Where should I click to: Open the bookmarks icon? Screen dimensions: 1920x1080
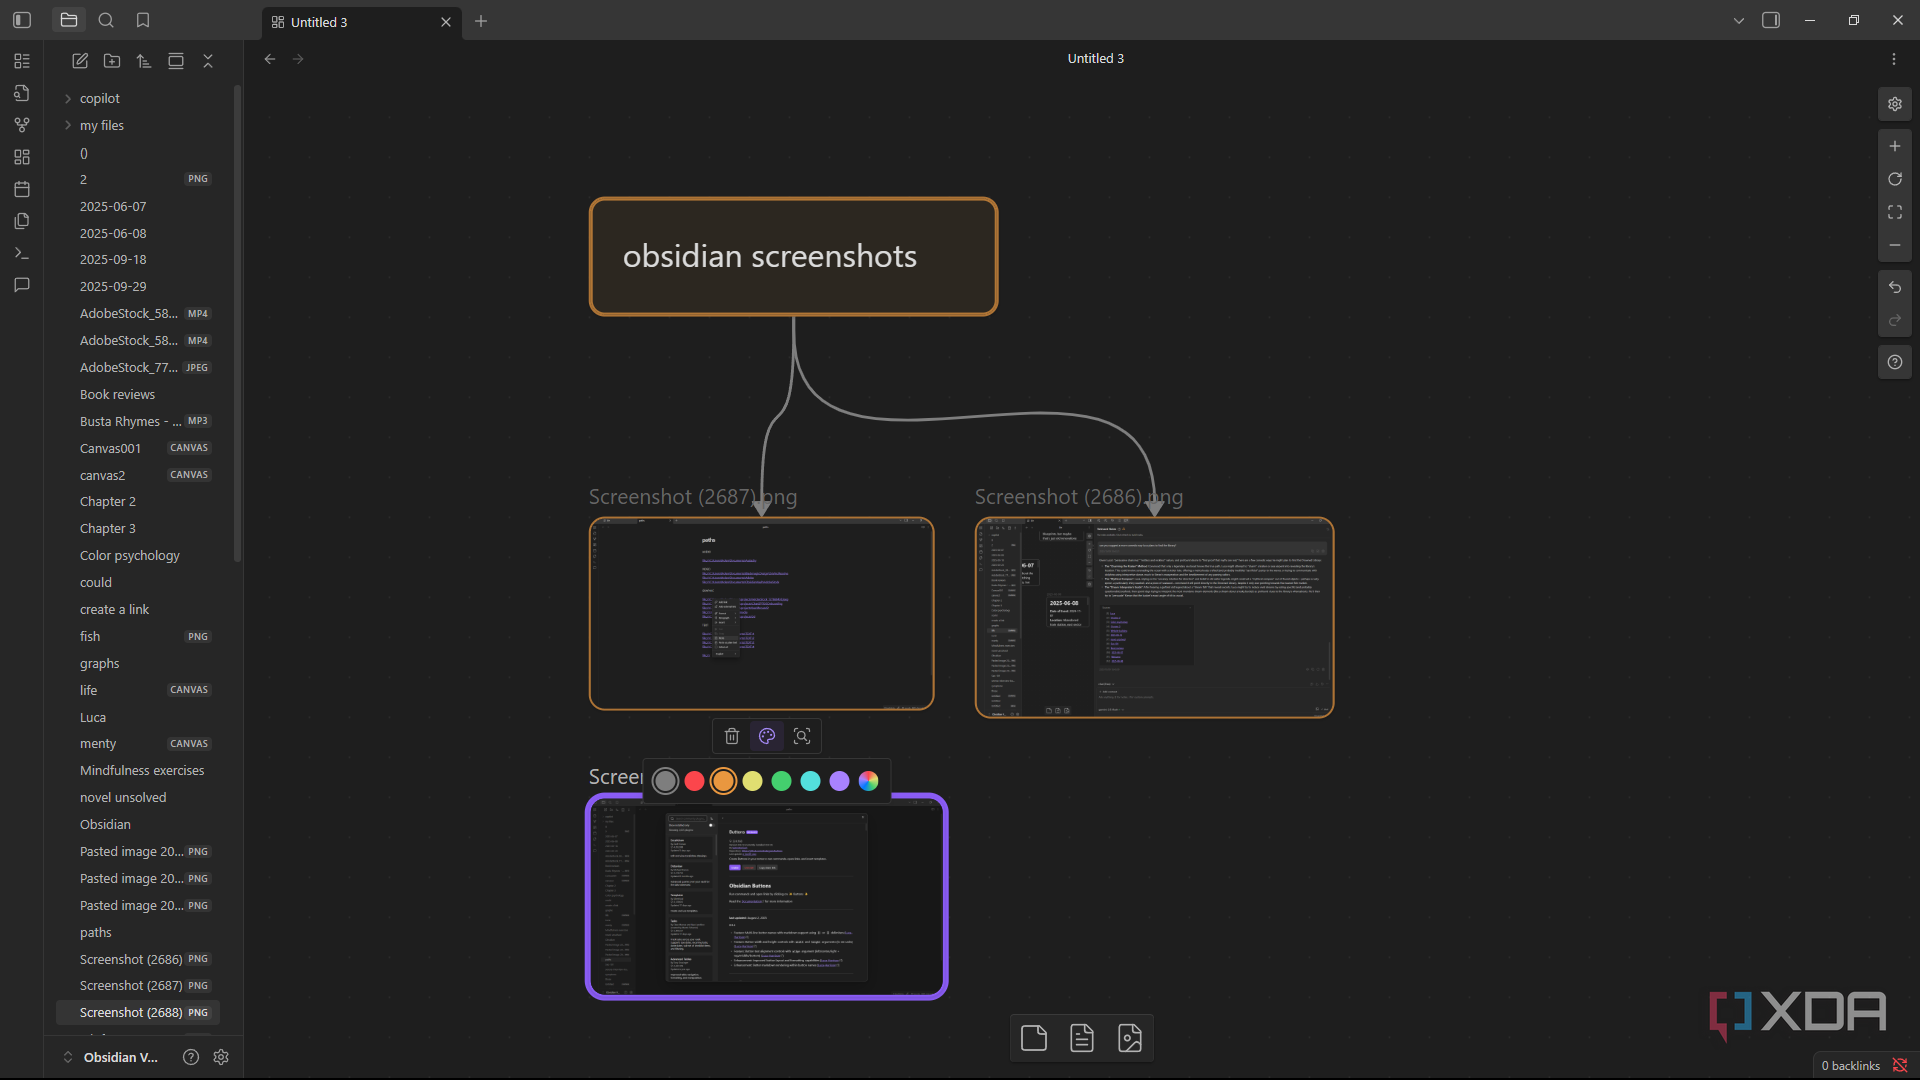click(143, 20)
